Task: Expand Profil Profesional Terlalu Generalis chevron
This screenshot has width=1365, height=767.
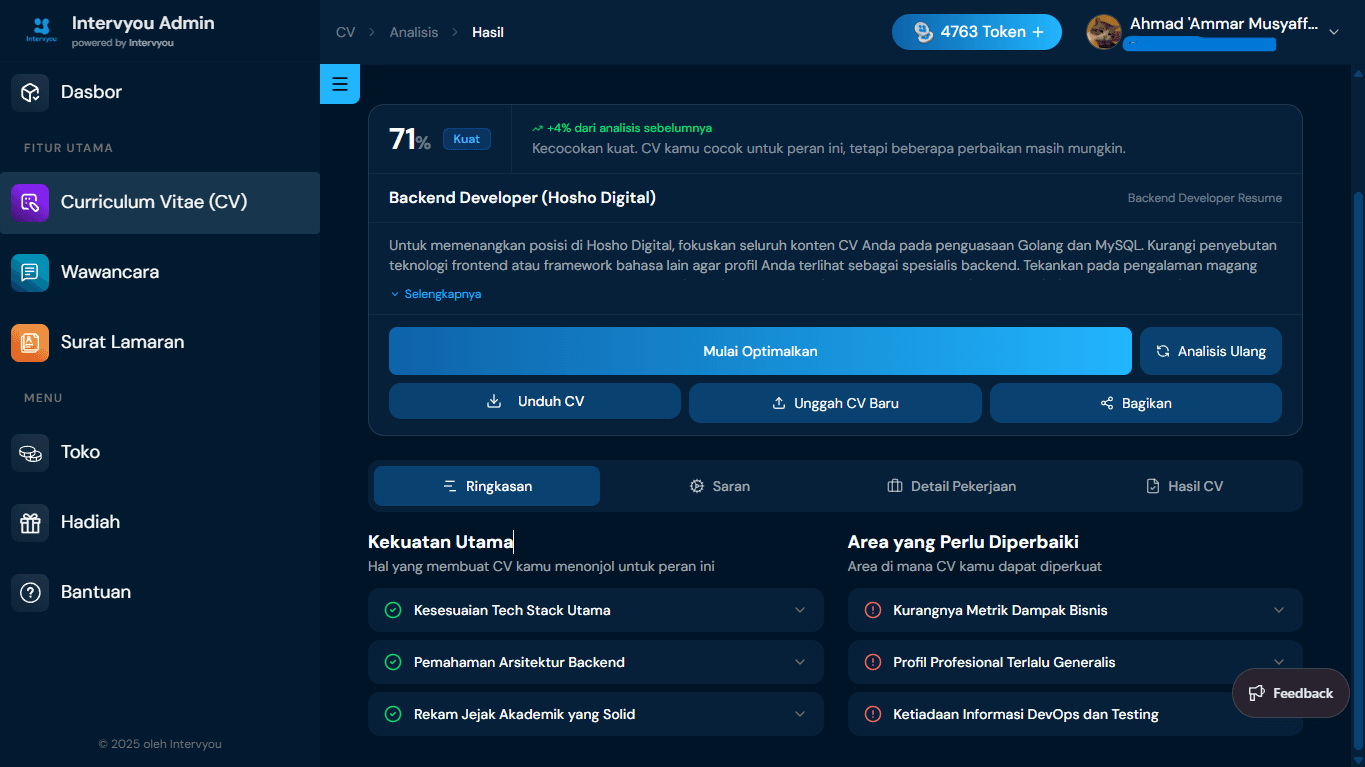Action: pyautogui.click(x=1279, y=661)
